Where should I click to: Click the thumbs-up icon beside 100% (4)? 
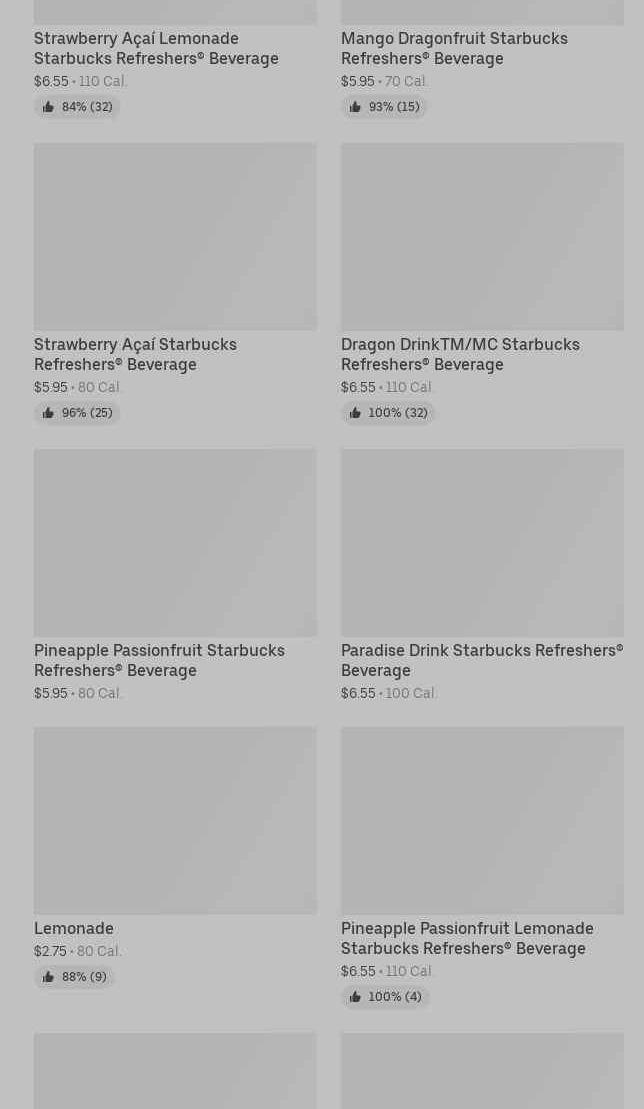tap(355, 997)
